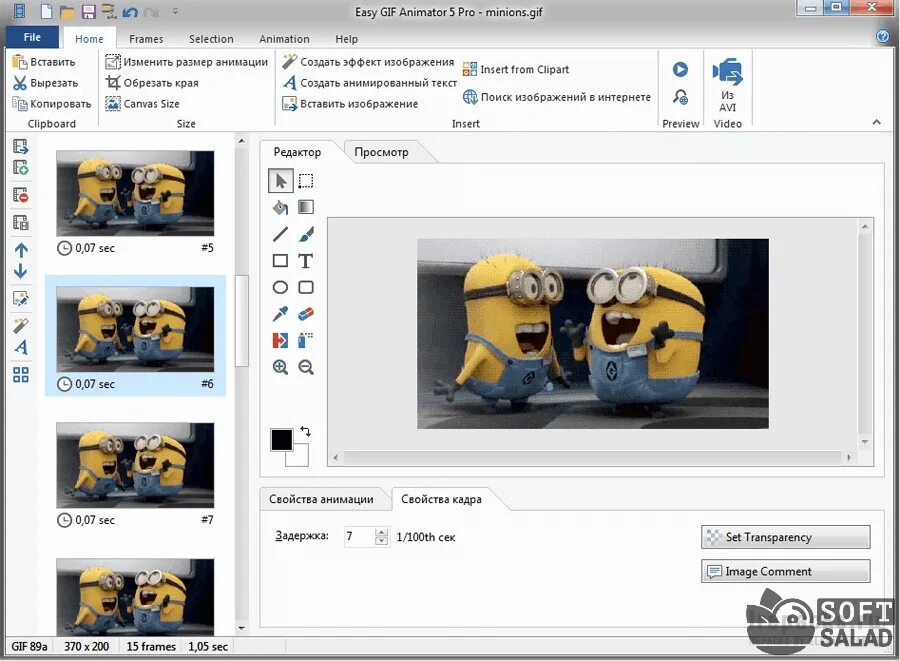Click the move frame down arrow
900x661 pixels.
point(21,271)
